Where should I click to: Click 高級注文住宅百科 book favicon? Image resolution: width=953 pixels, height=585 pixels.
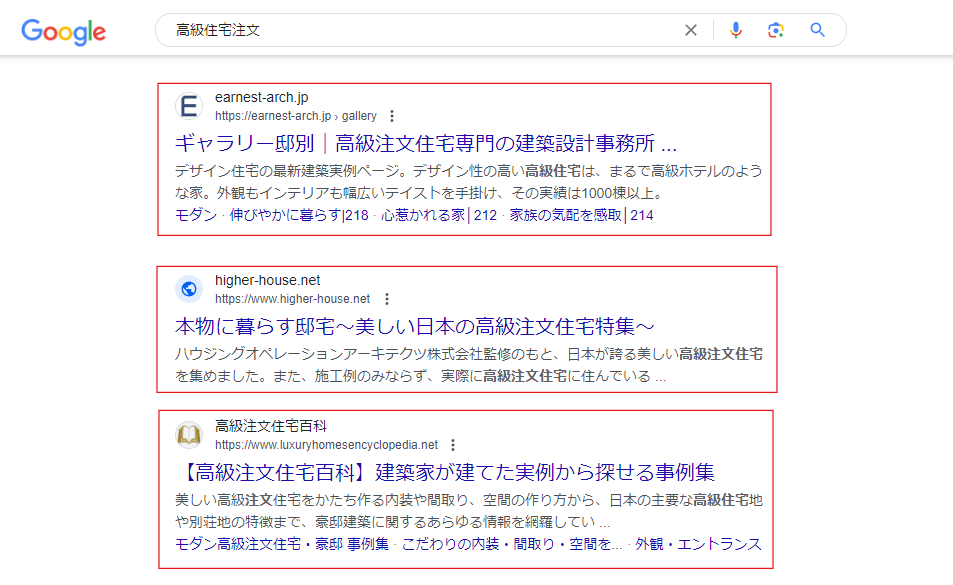click(x=189, y=435)
